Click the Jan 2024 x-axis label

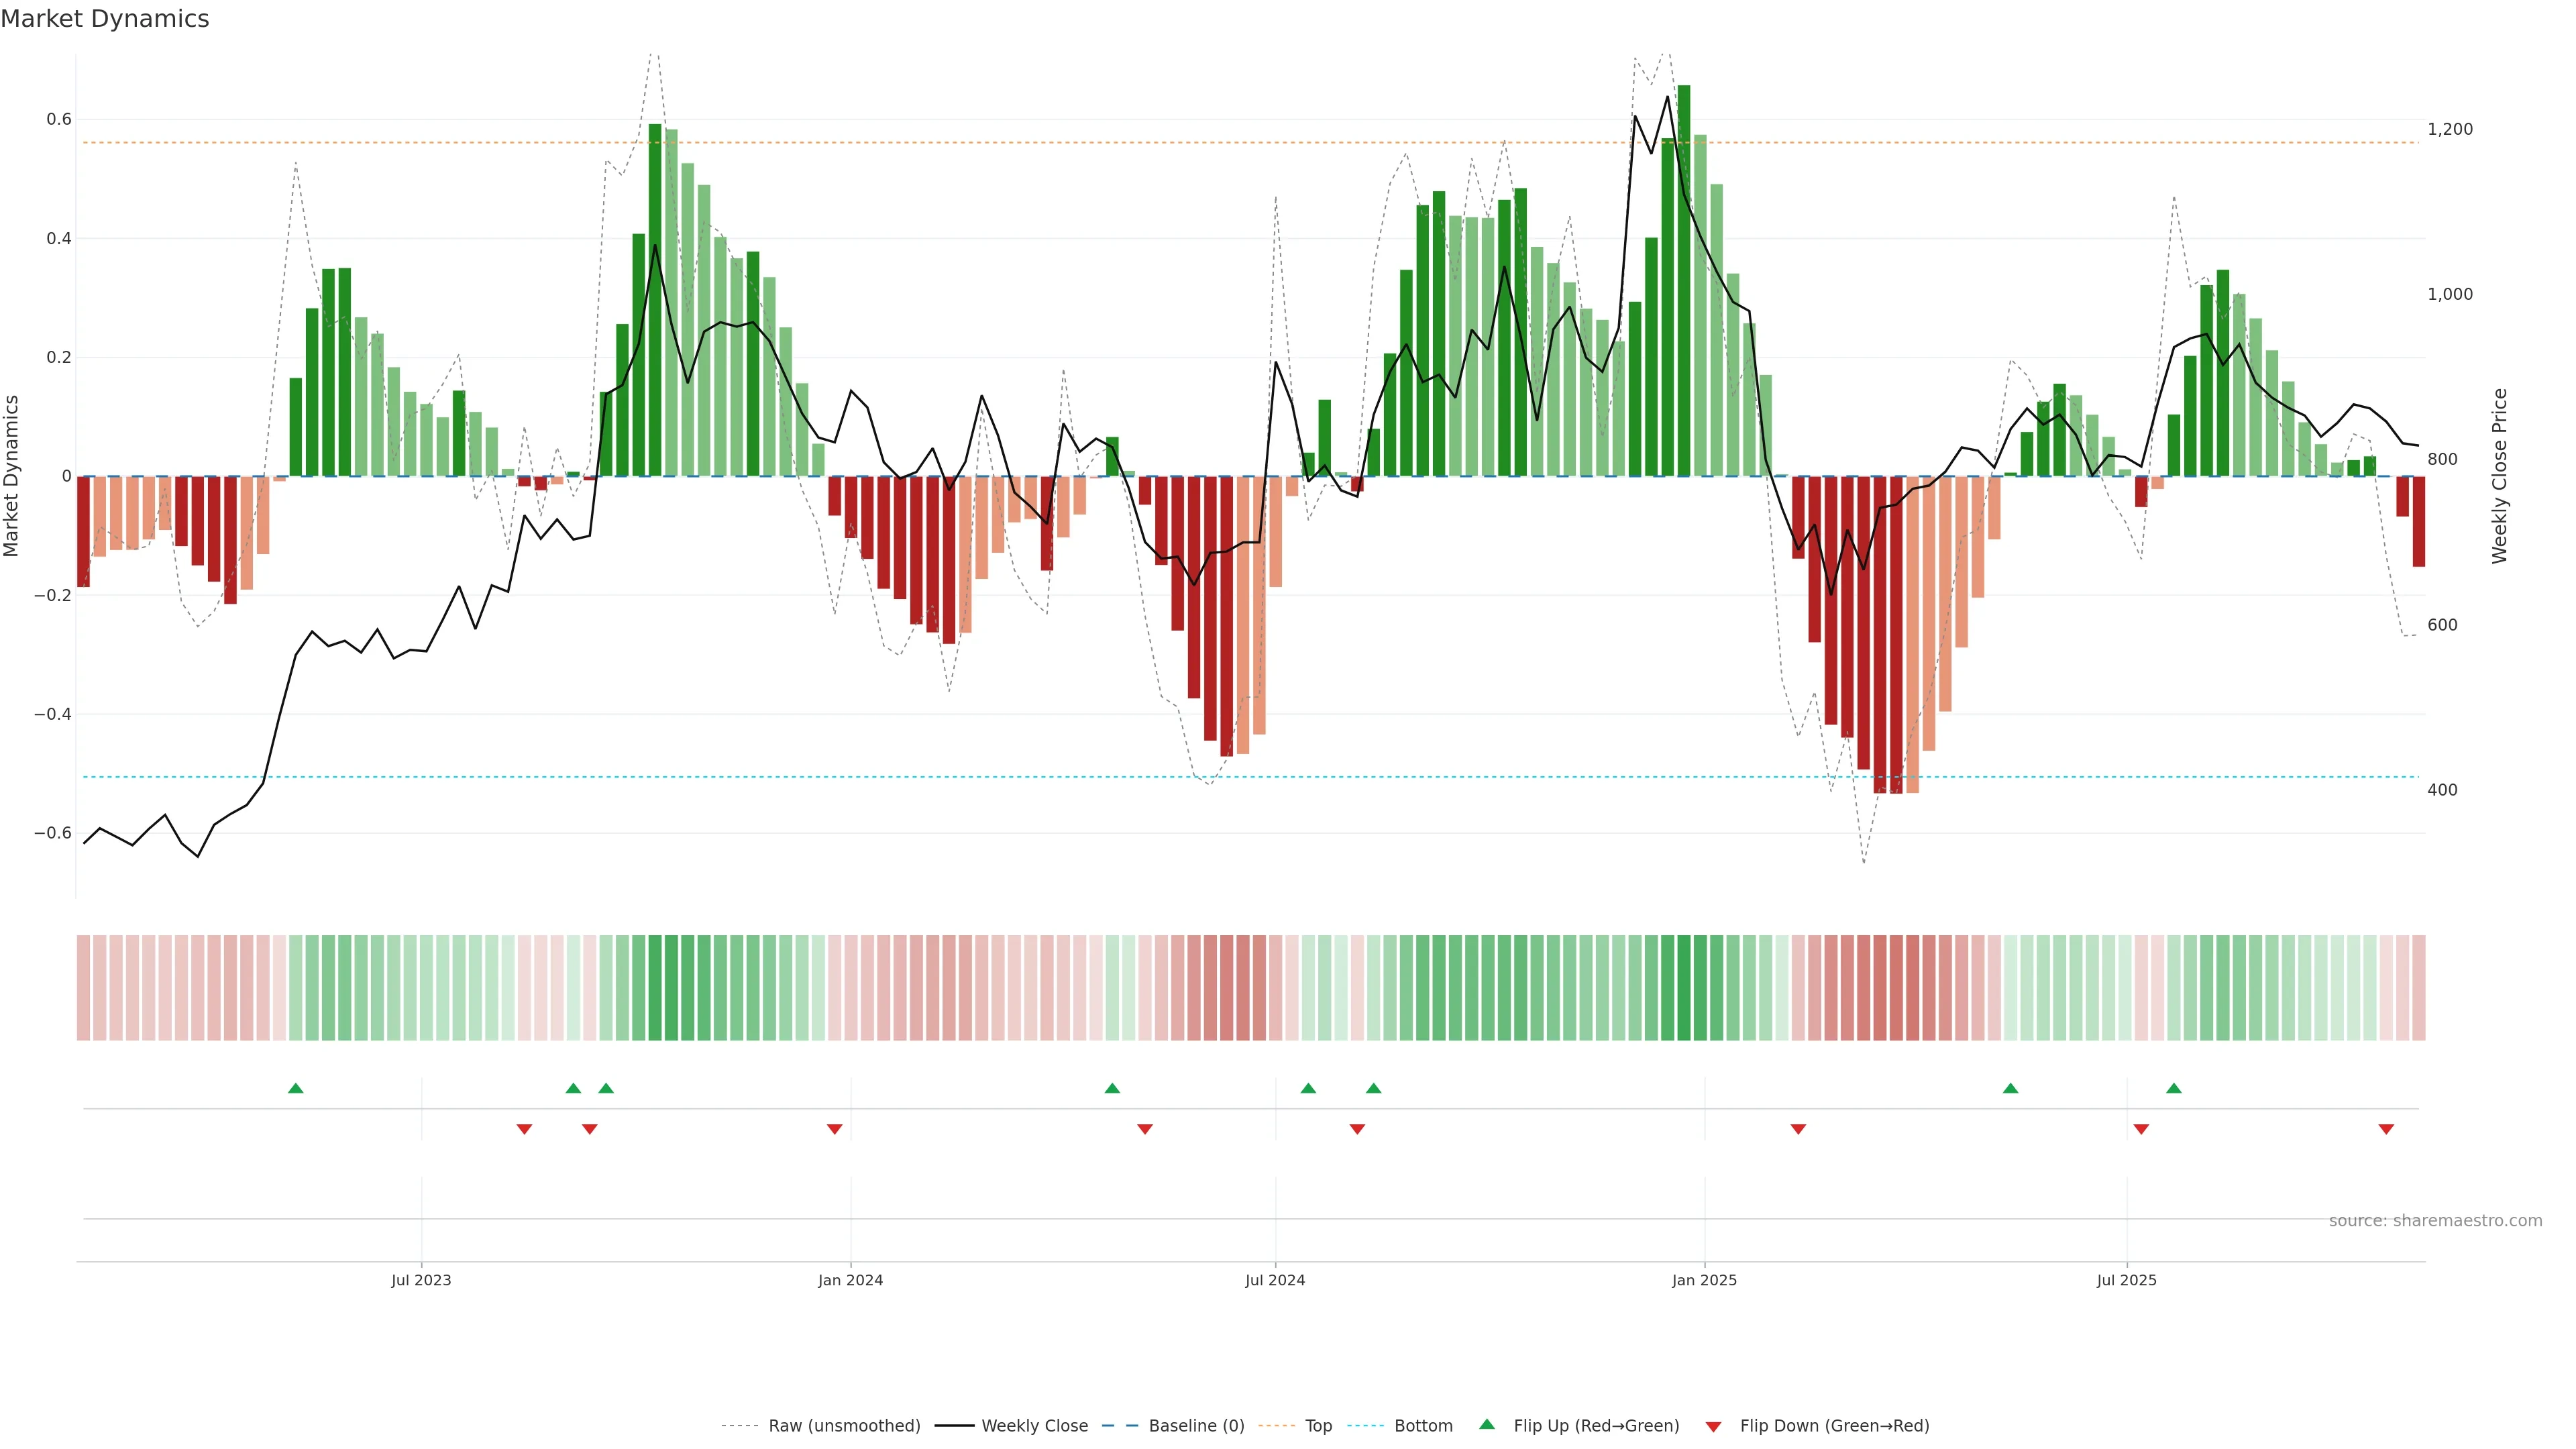tap(850, 1280)
